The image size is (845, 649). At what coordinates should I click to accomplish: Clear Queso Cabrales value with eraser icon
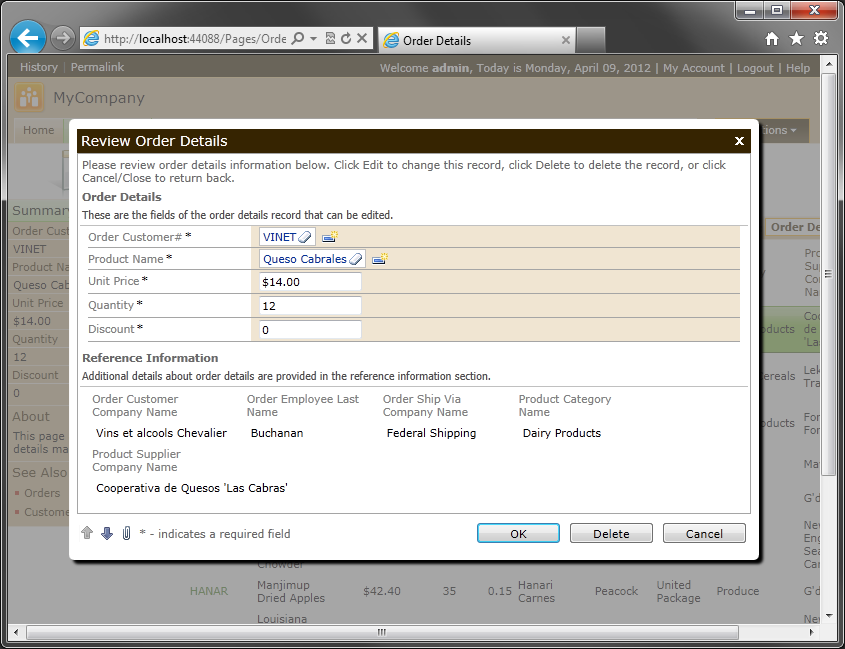click(355, 259)
